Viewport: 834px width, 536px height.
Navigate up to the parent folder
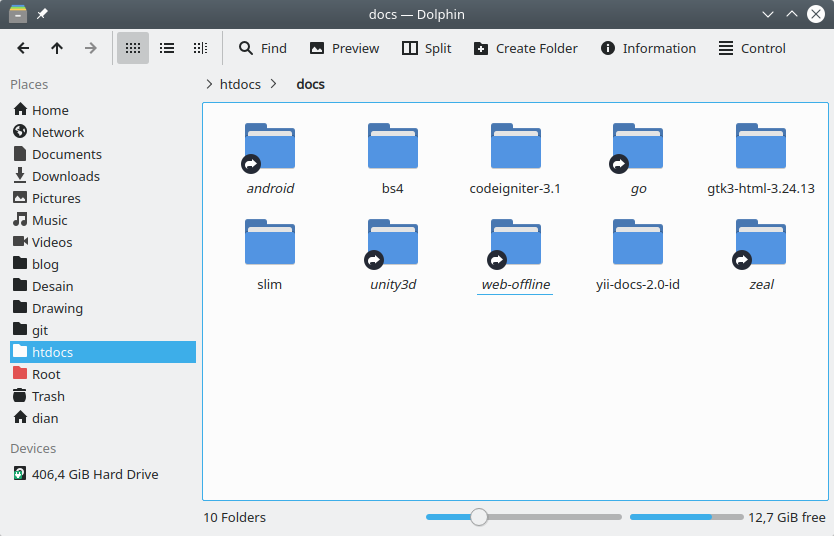click(x=57, y=48)
